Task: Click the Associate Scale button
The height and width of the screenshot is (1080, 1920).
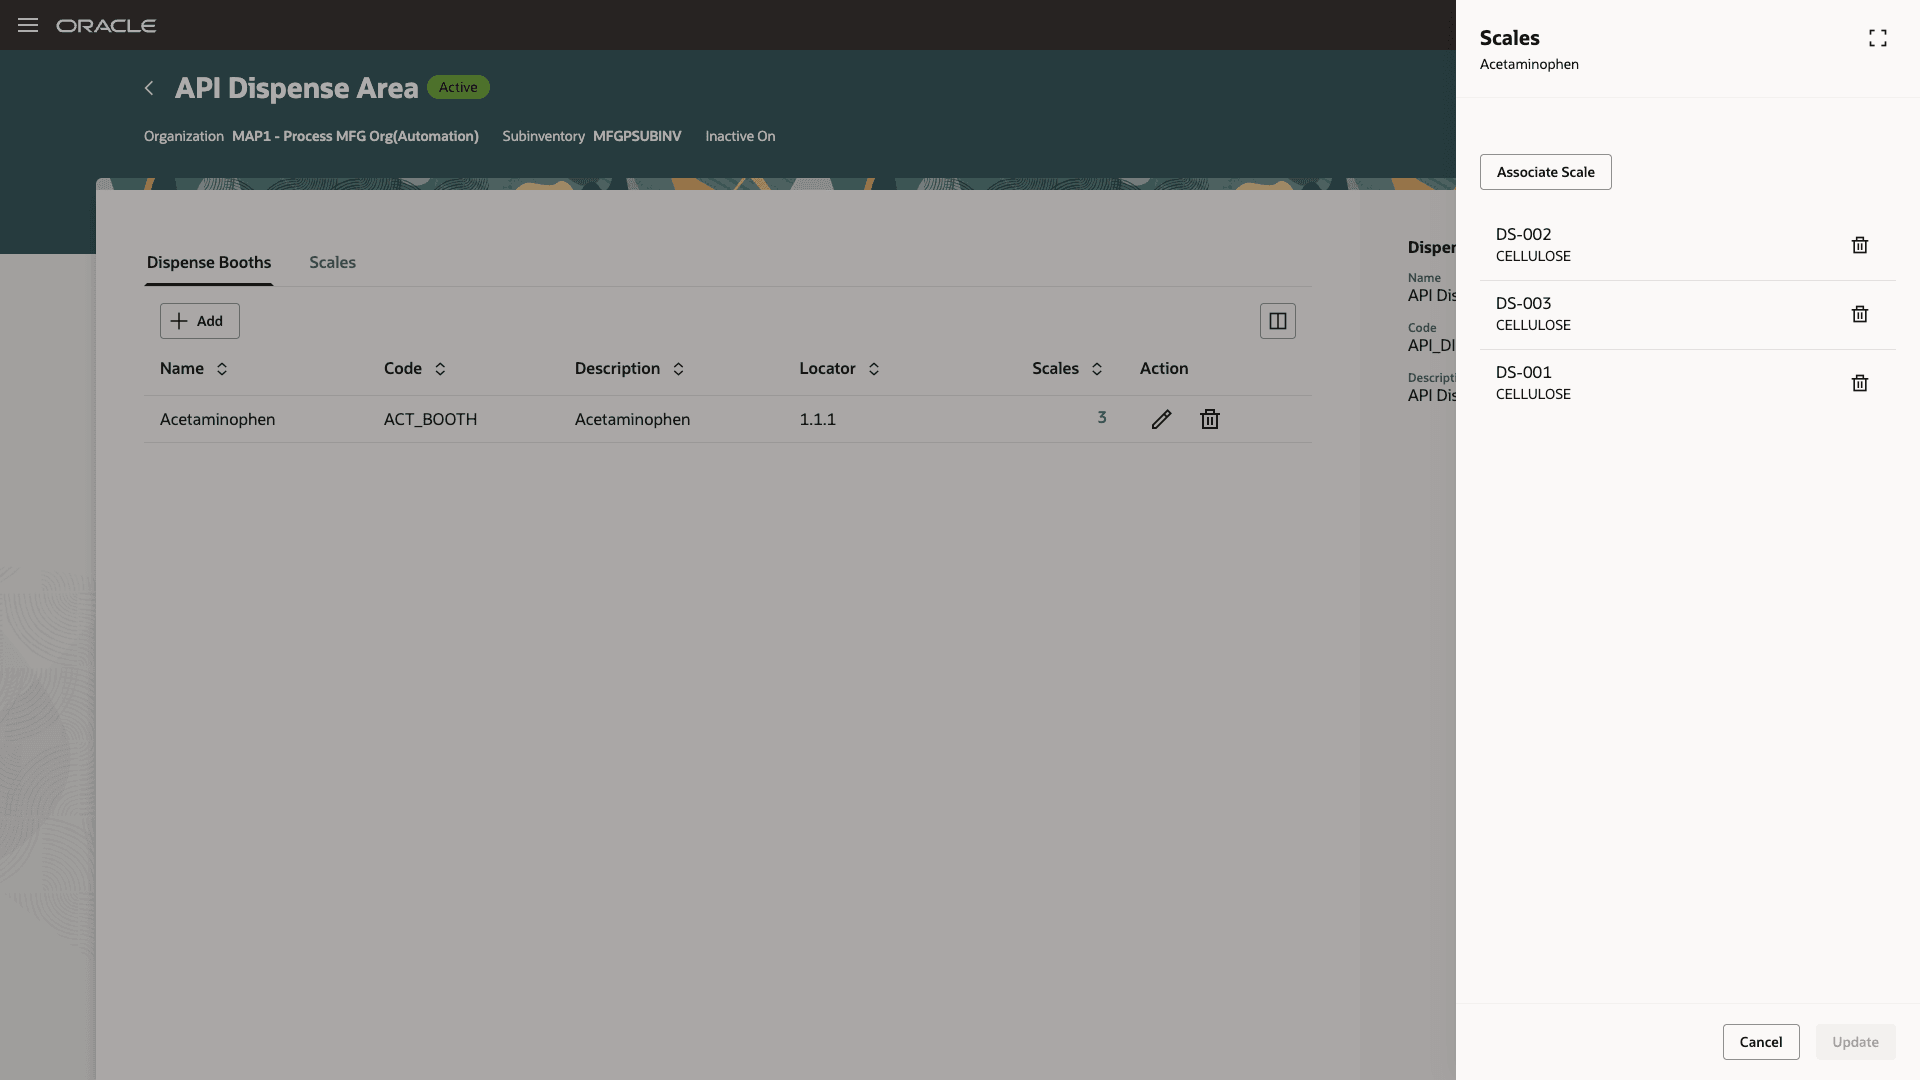Action: 1545,172
